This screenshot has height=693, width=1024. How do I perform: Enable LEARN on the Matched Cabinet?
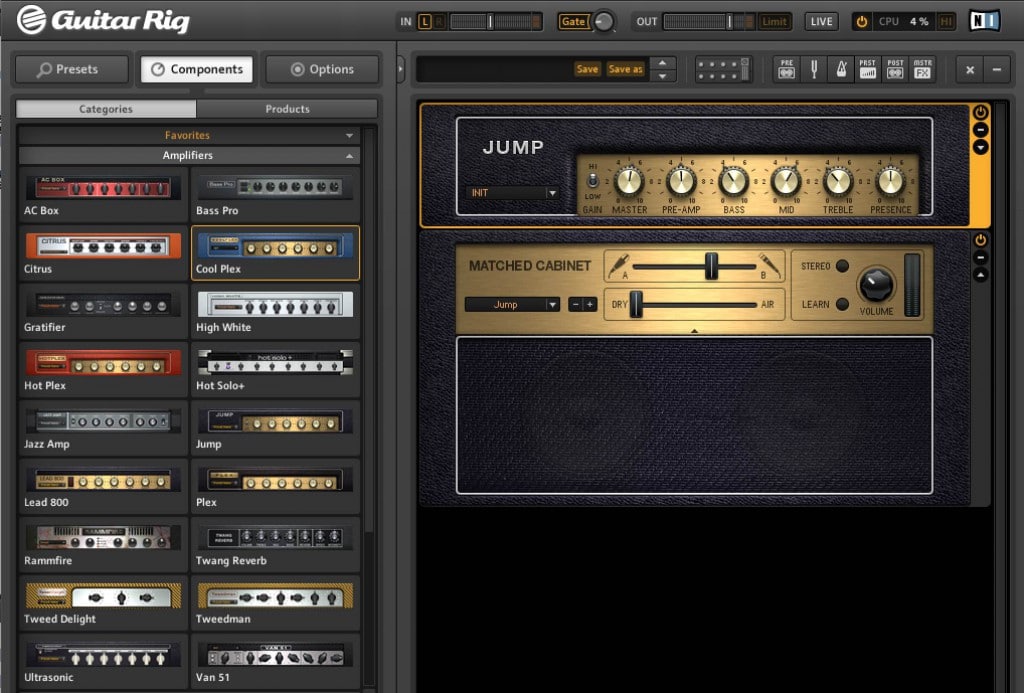click(842, 304)
